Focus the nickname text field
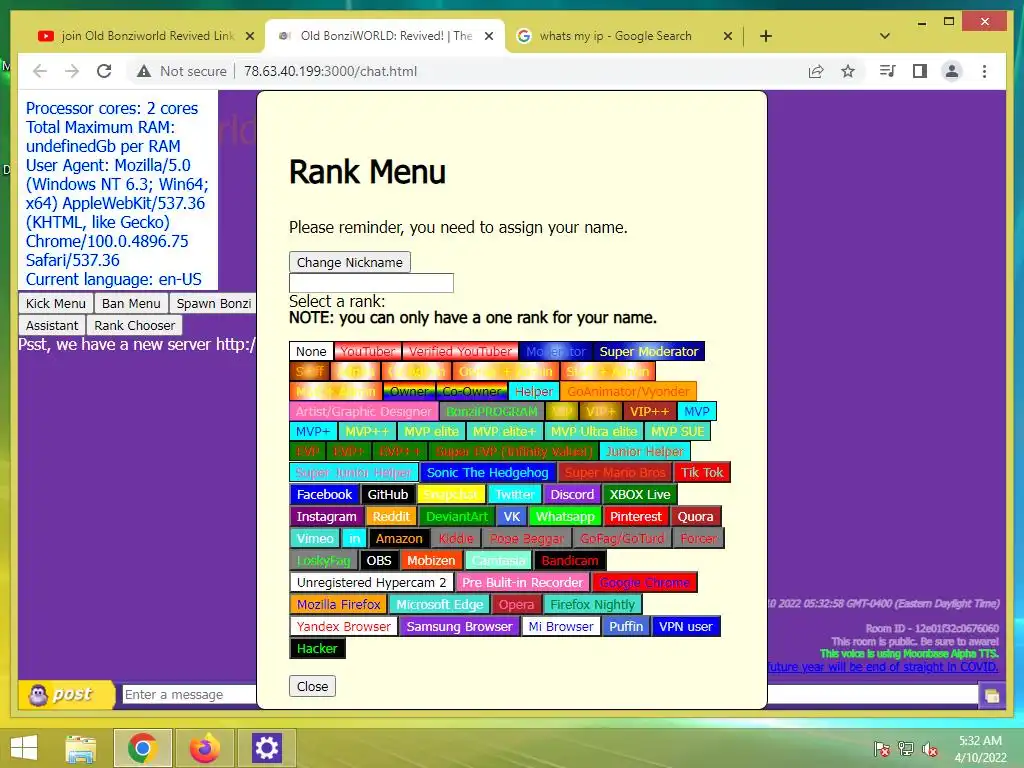 [x=371, y=283]
